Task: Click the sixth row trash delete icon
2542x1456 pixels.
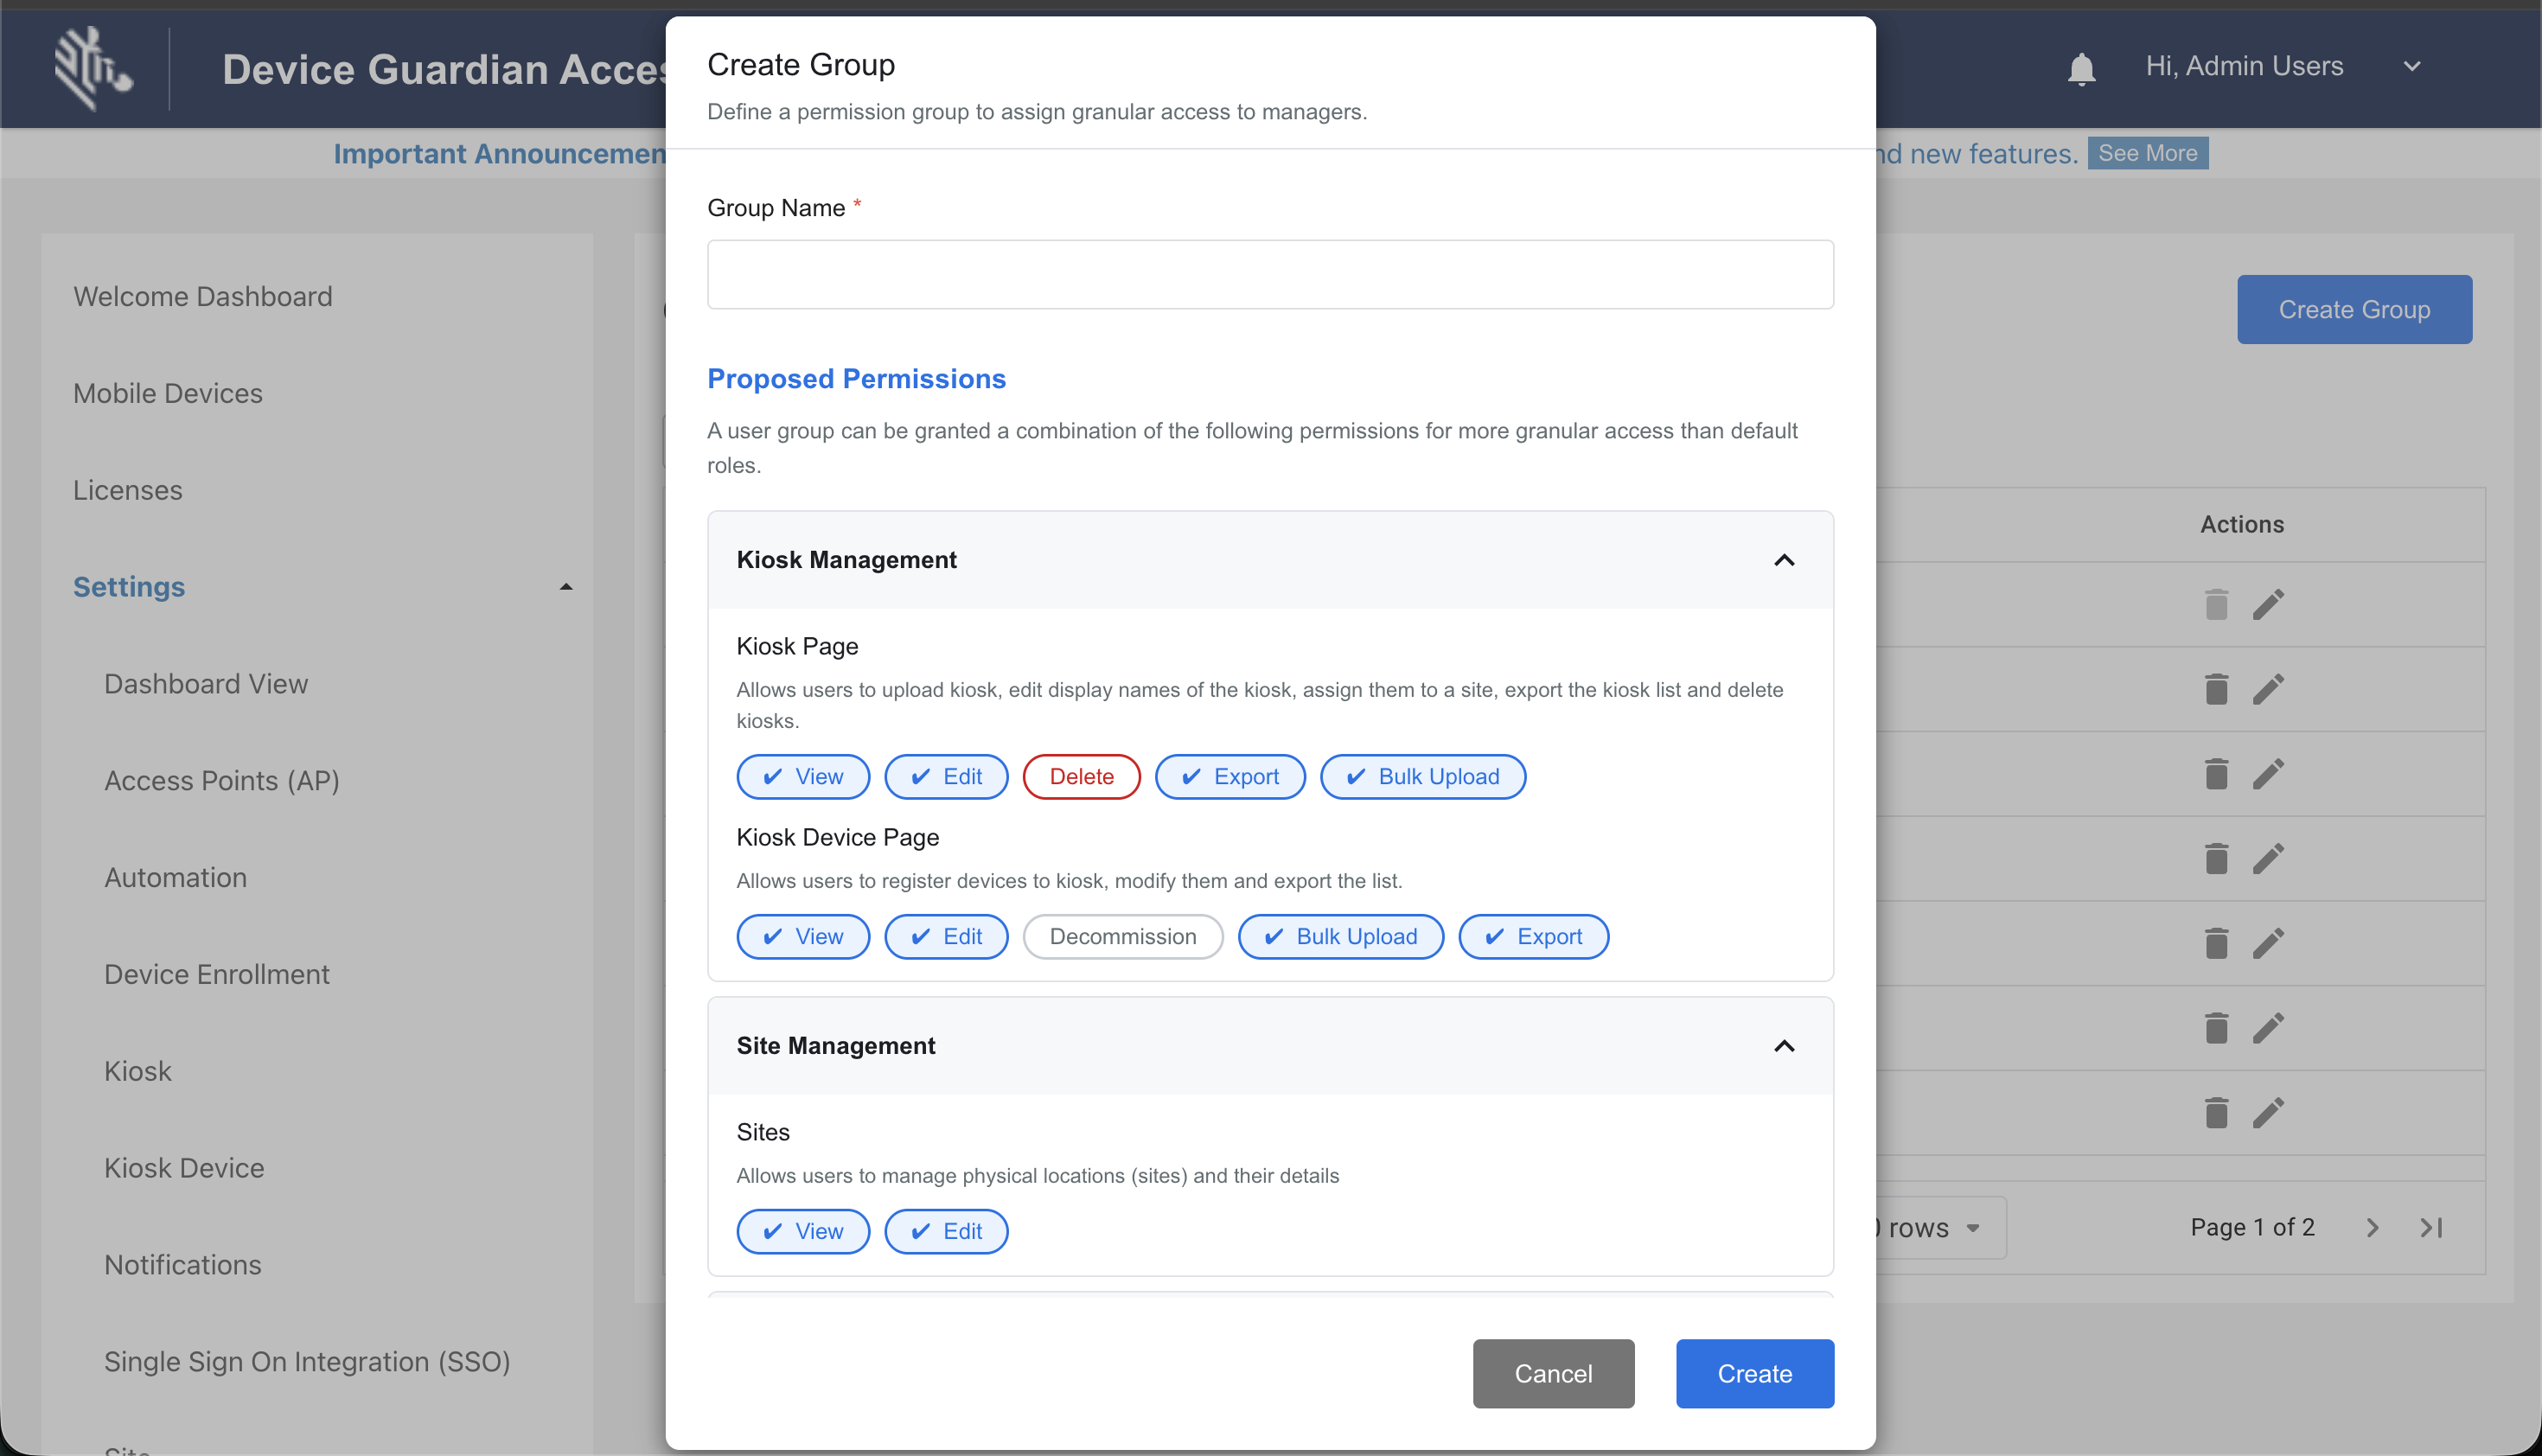Action: (2216, 1028)
